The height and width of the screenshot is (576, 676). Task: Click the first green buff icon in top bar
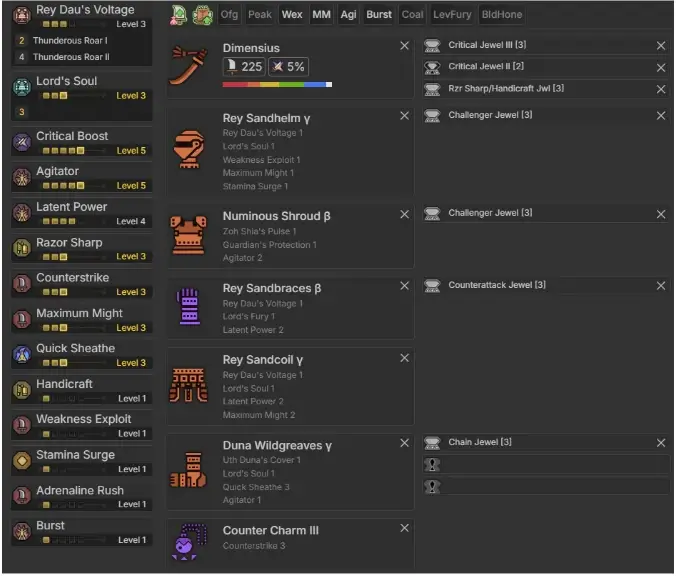pos(179,15)
